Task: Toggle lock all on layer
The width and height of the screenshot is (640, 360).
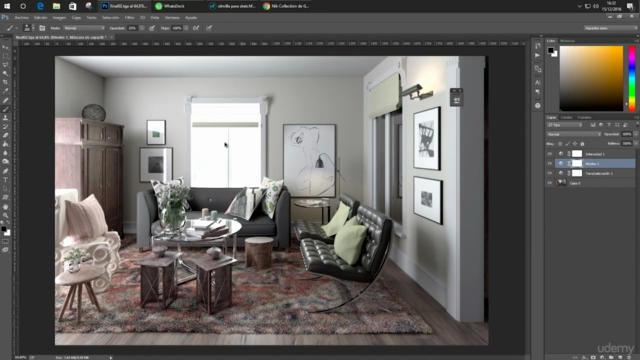Action: click(582, 144)
